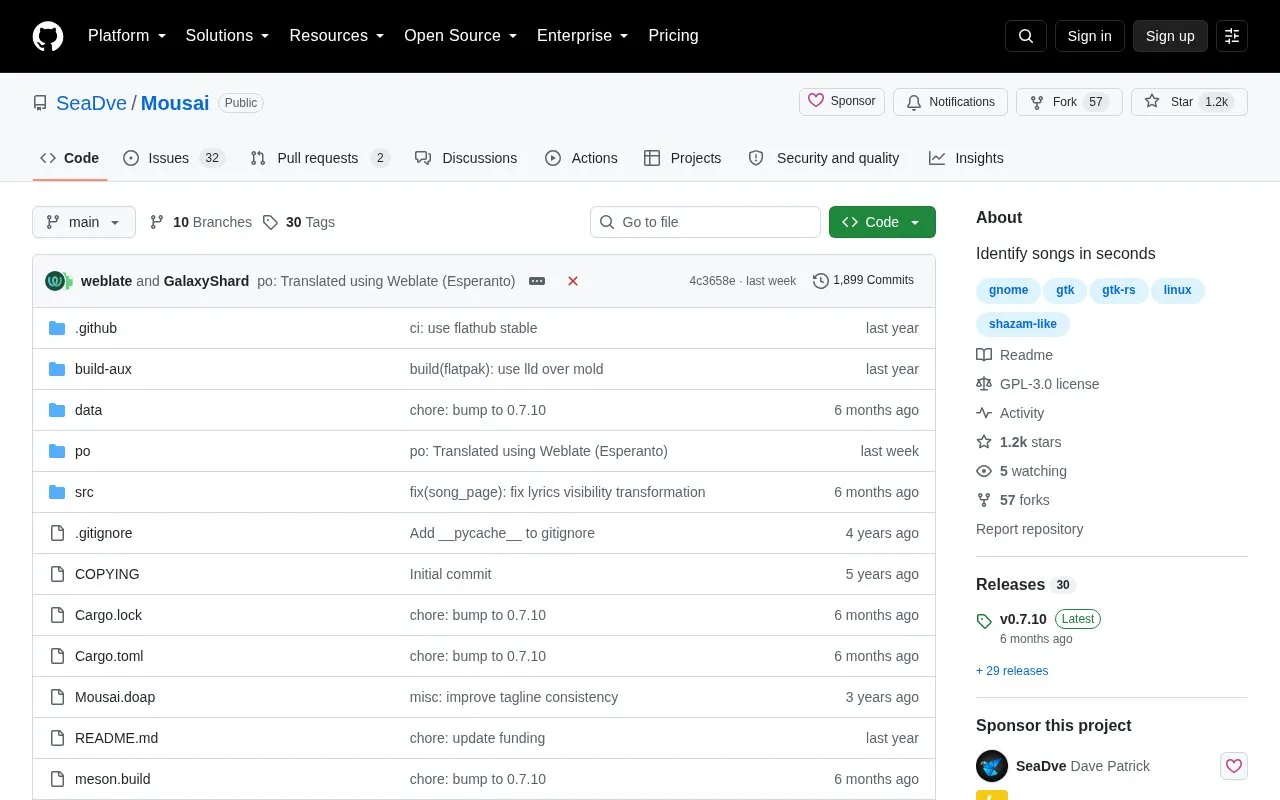The width and height of the screenshot is (1280, 800).
Task: Open the Cargo.toml file
Action: (x=109, y=656)
